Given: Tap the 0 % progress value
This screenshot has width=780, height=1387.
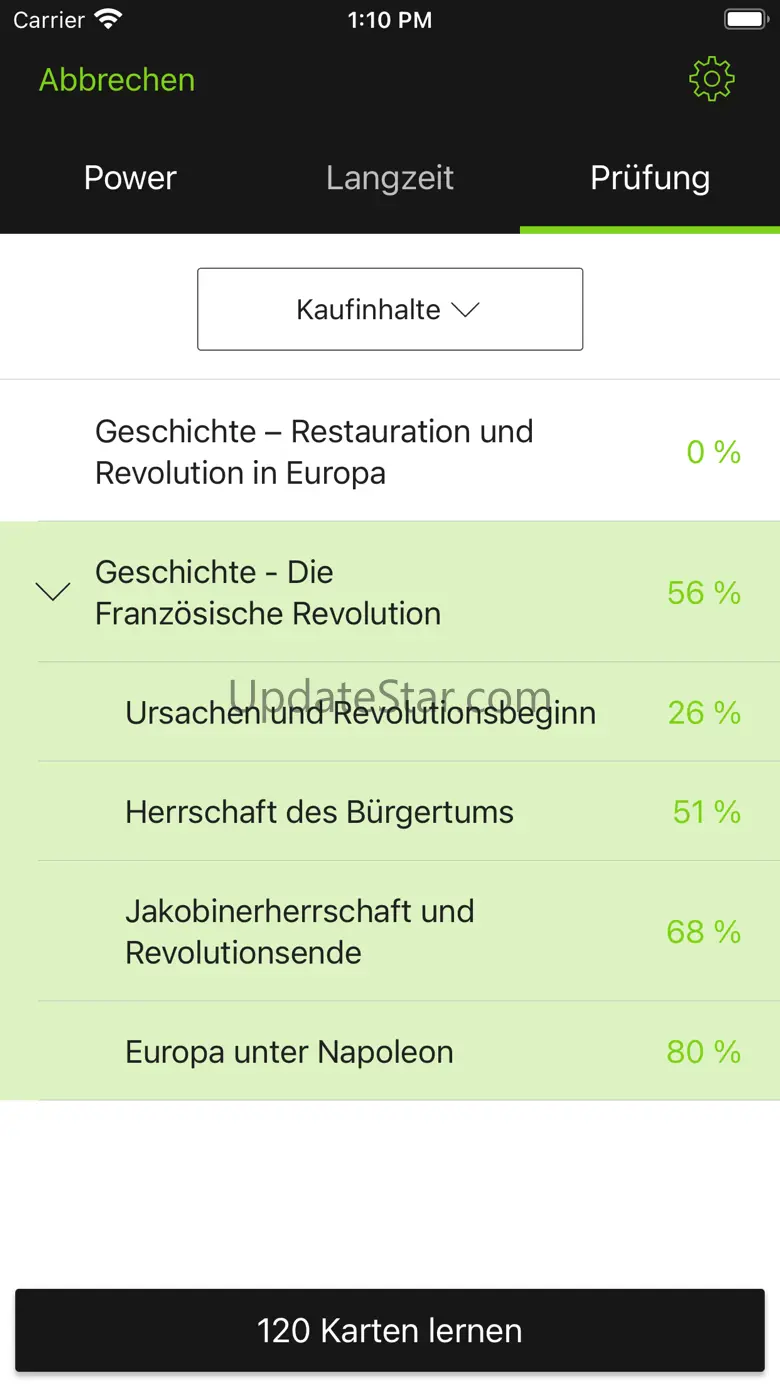Looking at the screenshot, I should [713, 452].
